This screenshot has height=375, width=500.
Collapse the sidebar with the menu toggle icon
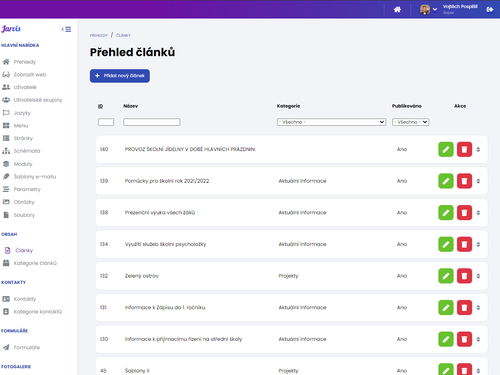tap(66, 29)
